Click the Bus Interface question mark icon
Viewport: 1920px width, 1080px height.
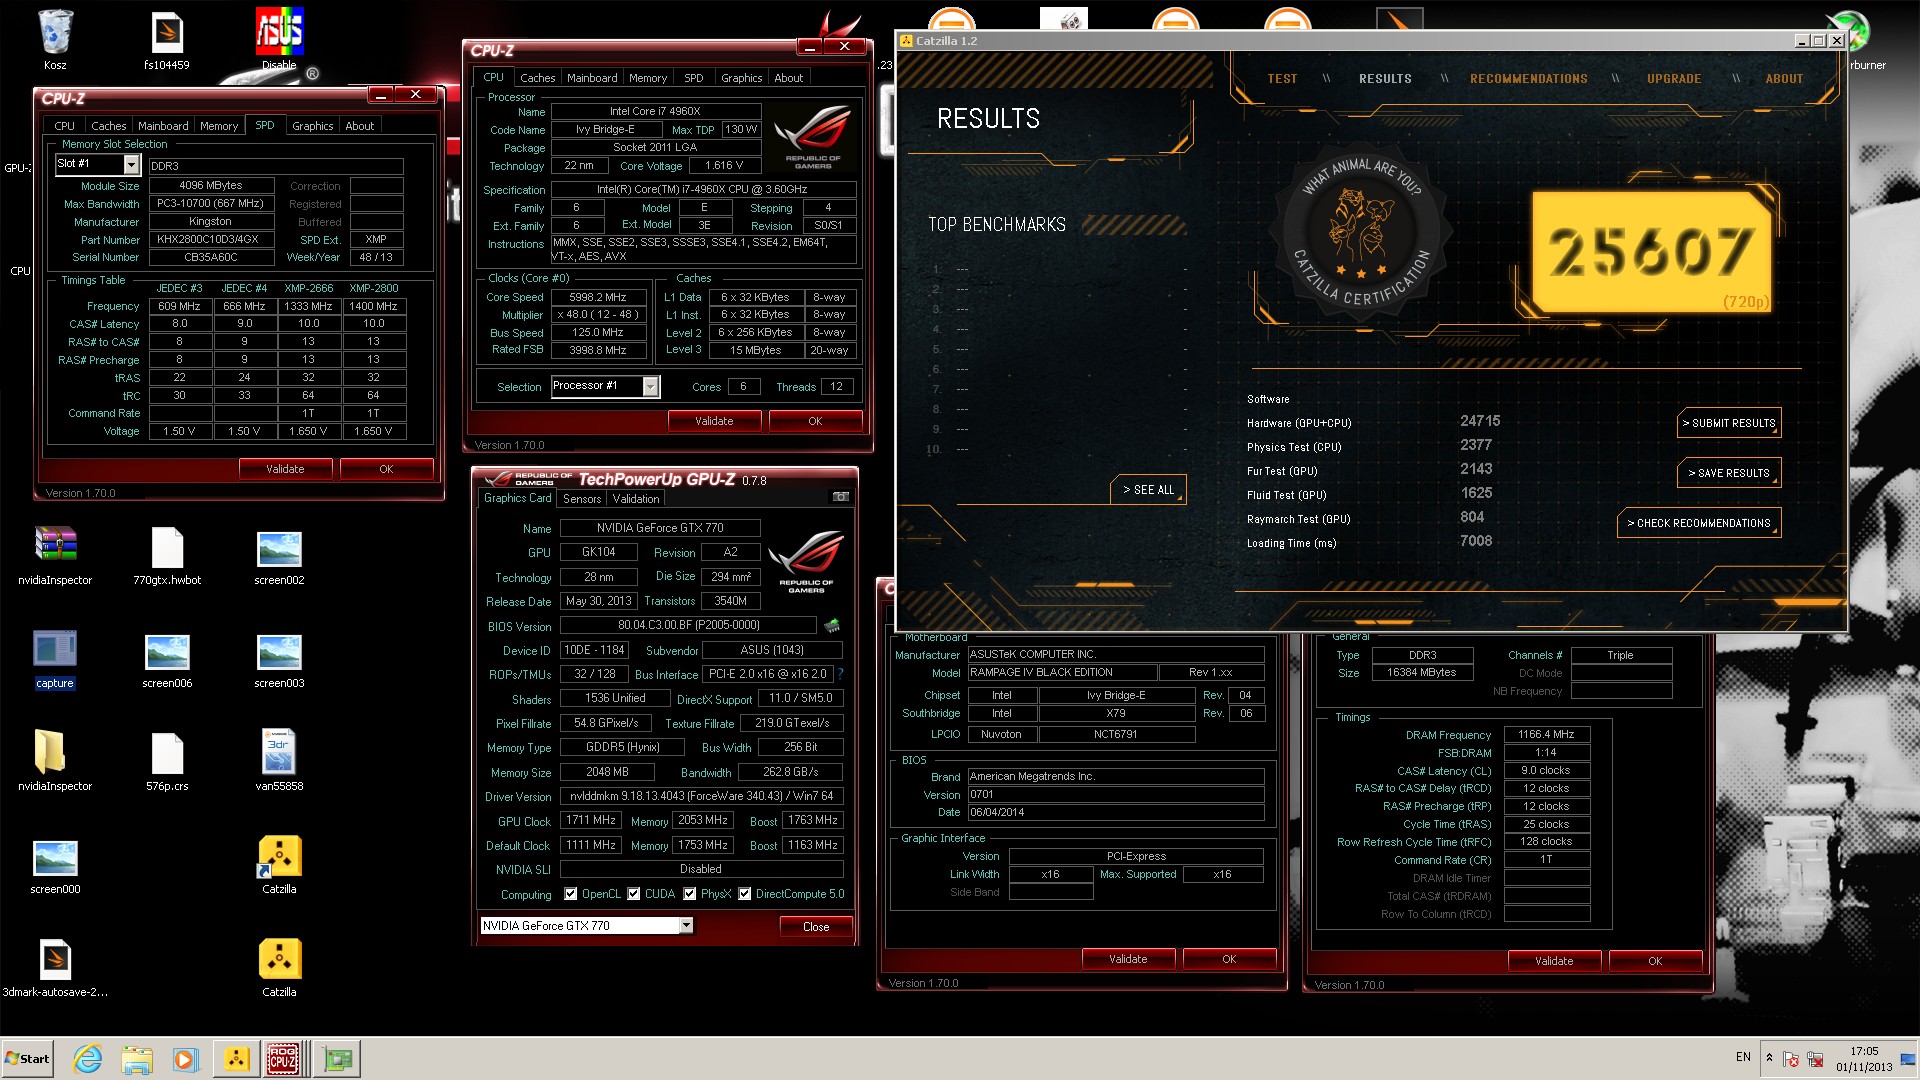840,674
